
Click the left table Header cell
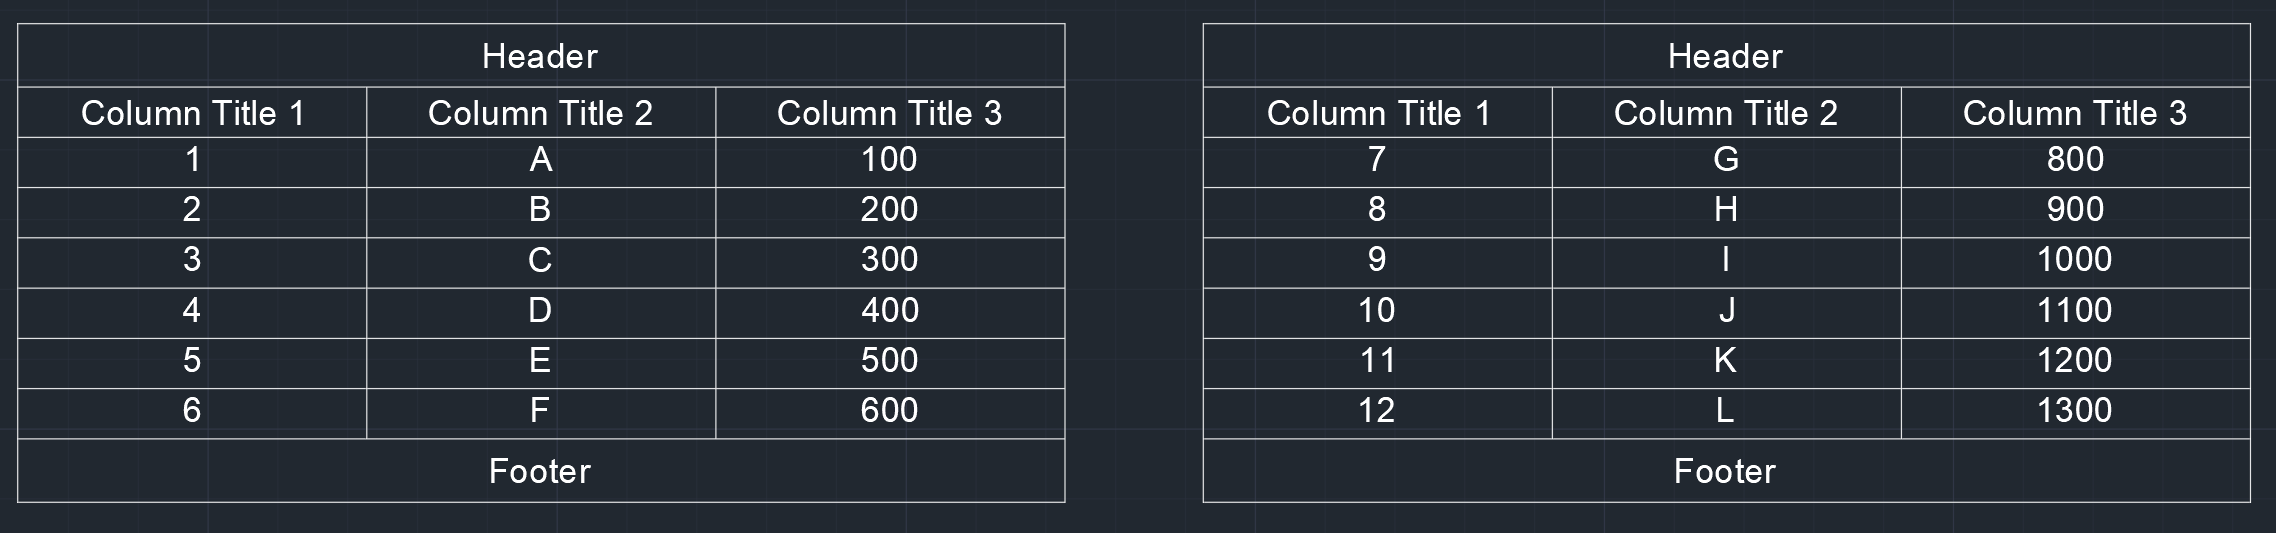point(540,56)
